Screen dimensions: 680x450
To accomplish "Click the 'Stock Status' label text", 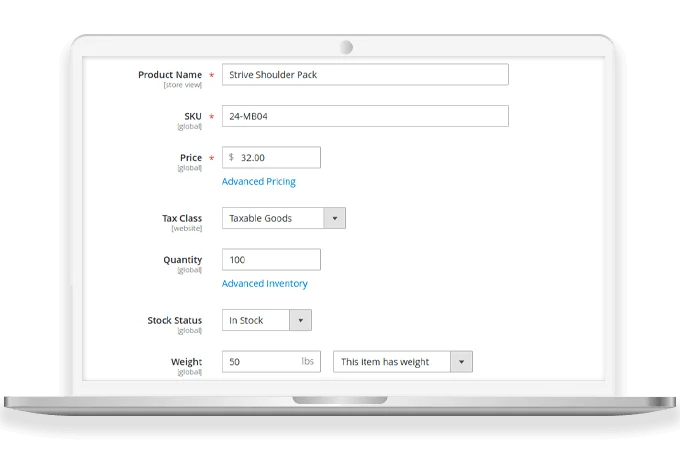I will tap(174, 320).
